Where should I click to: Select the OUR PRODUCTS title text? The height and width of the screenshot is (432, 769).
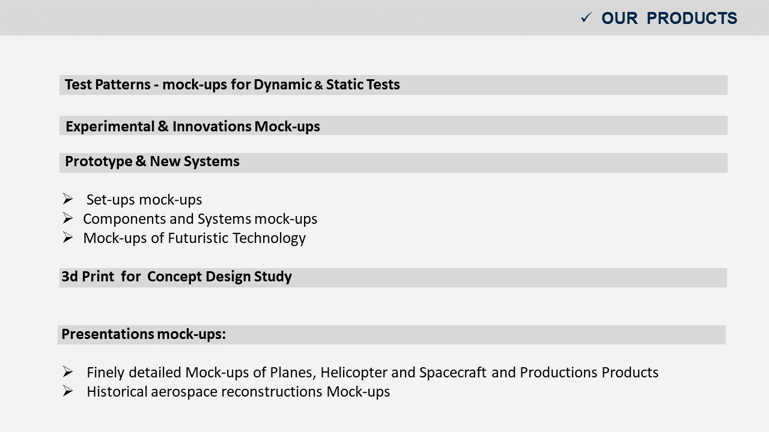(669, 18)
